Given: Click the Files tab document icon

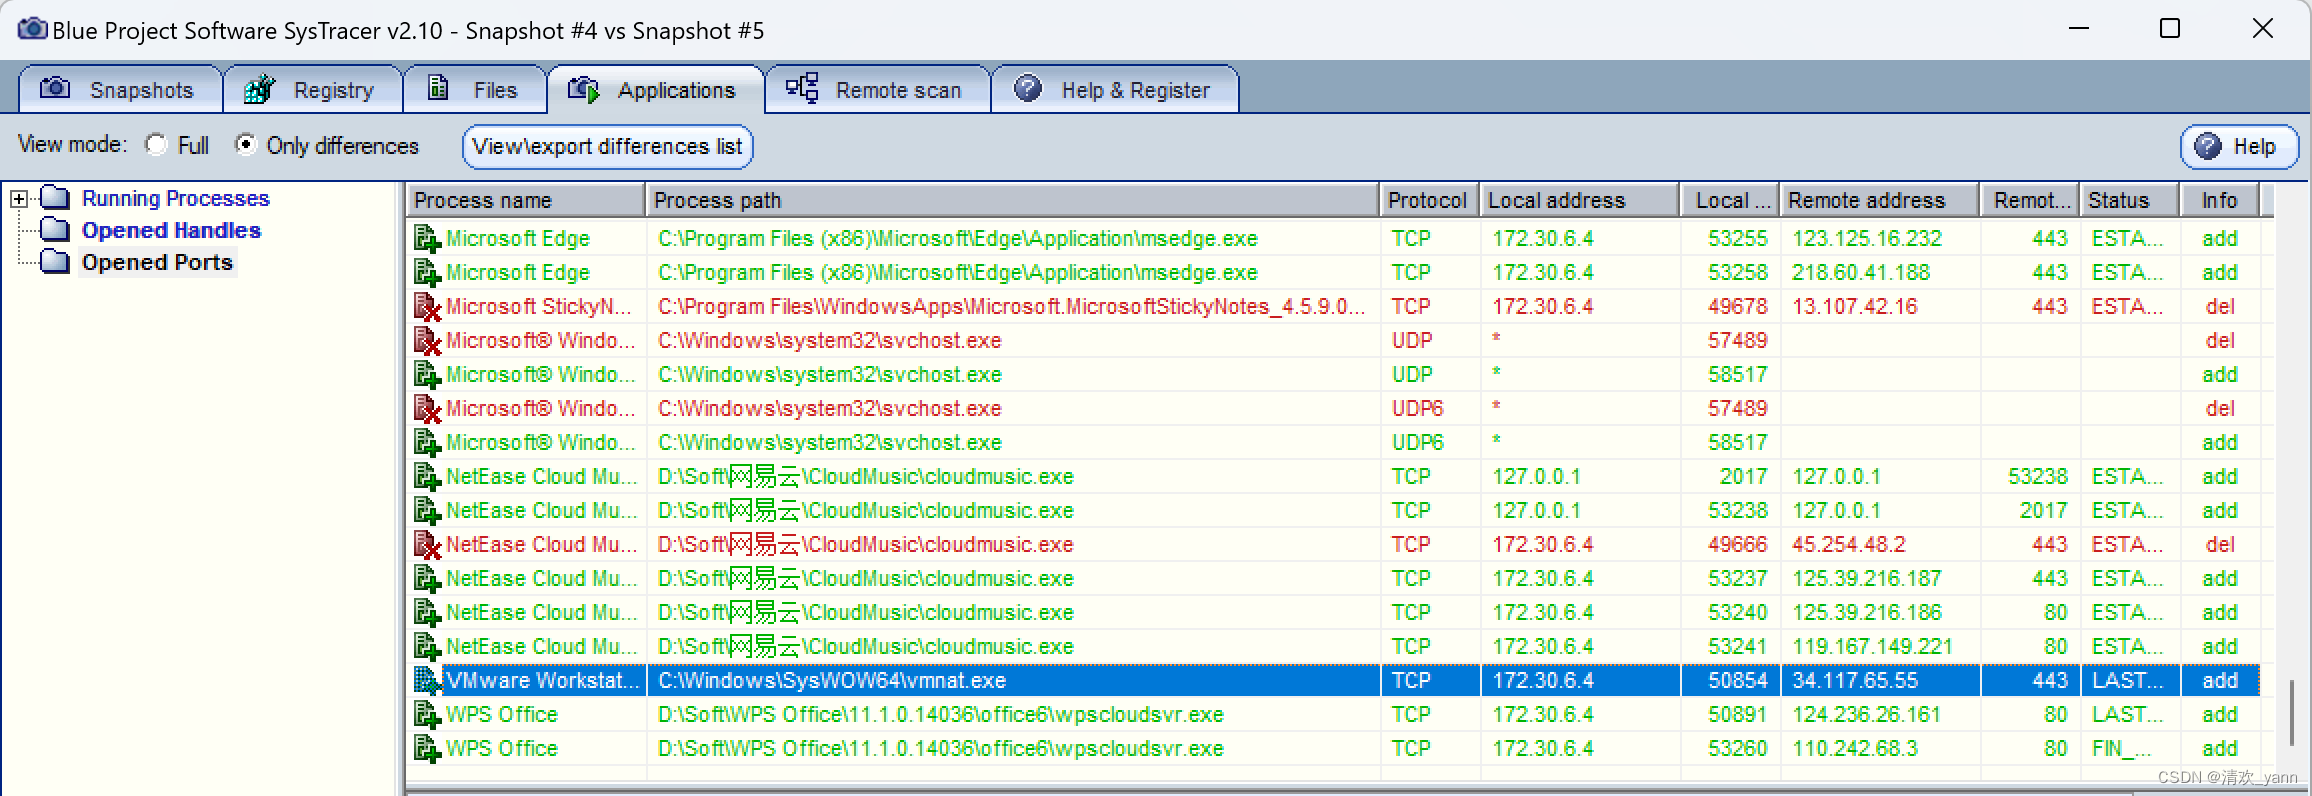Looking at the screenshot, I should tap(438, 88).
